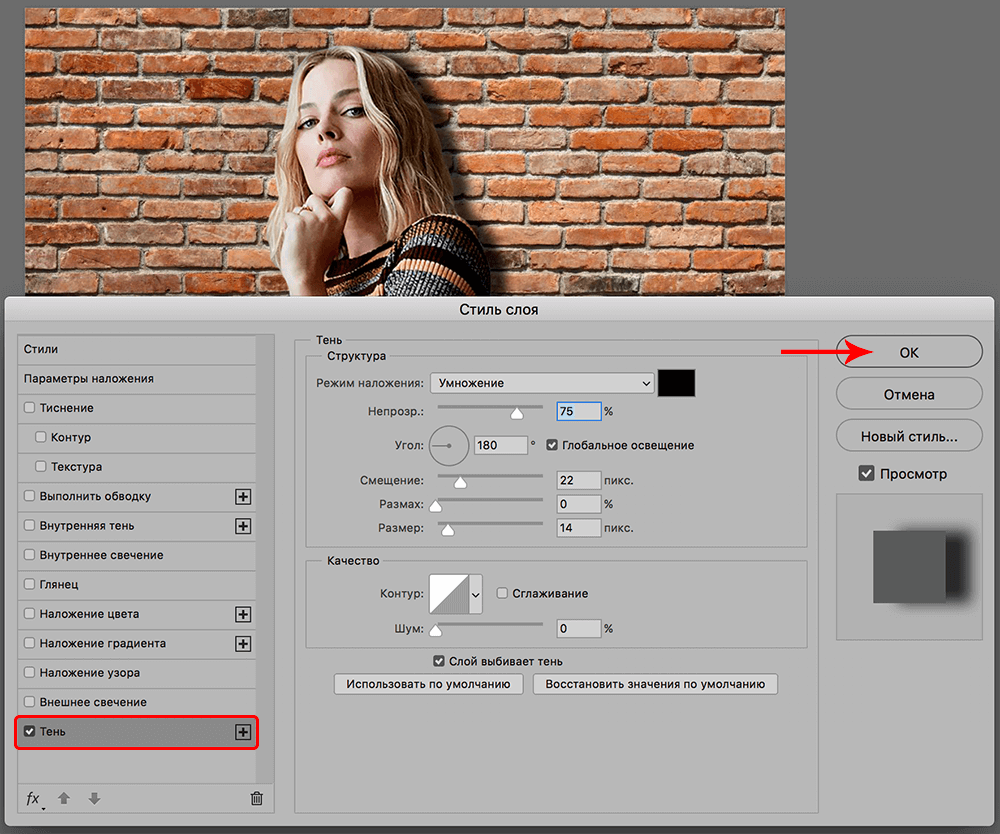This screenshot has width=1000, height=834.
Task: Uncheck the Просмотр preview checkbox
Action: point(866,474)
